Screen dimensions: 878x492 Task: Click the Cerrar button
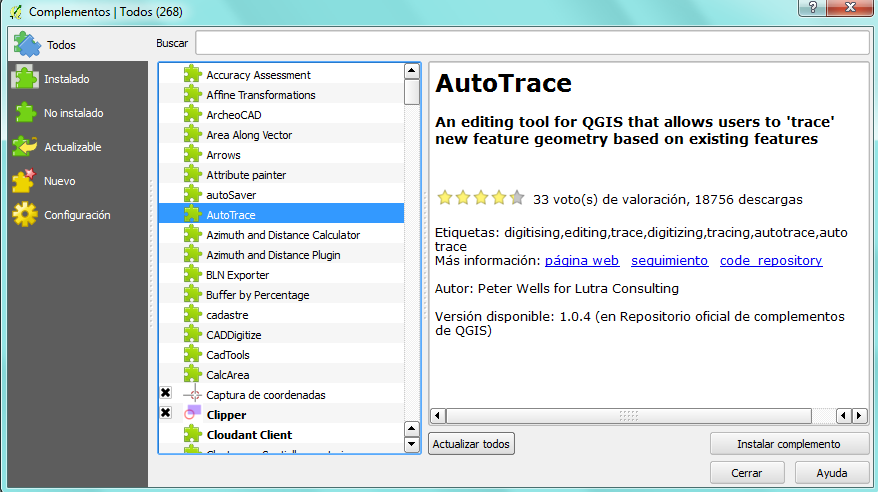[747, 473]
